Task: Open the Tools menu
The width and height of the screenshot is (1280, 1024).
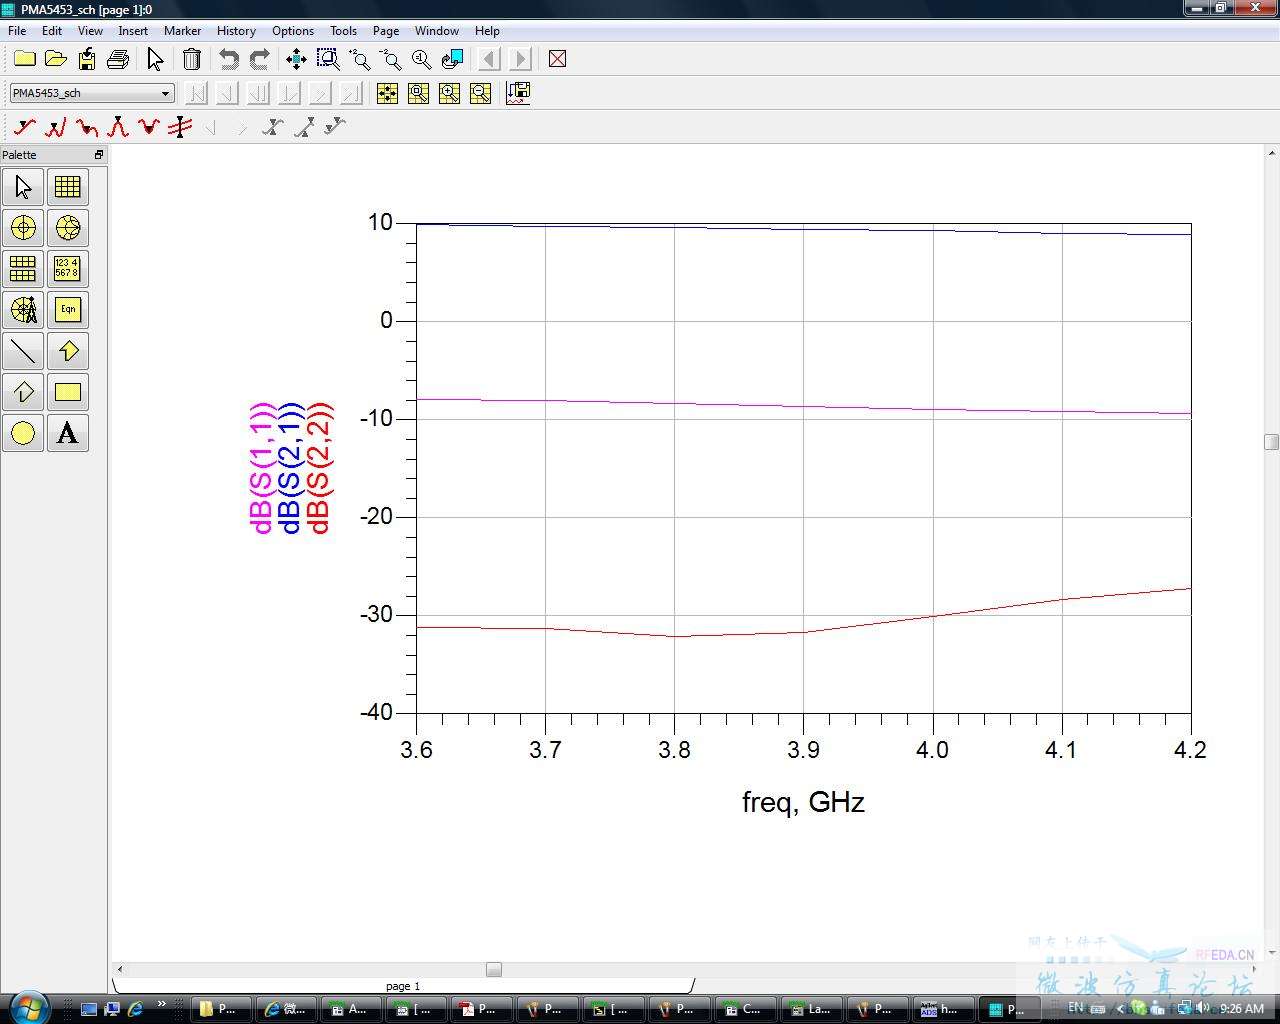Action: [x=343, y=31]
